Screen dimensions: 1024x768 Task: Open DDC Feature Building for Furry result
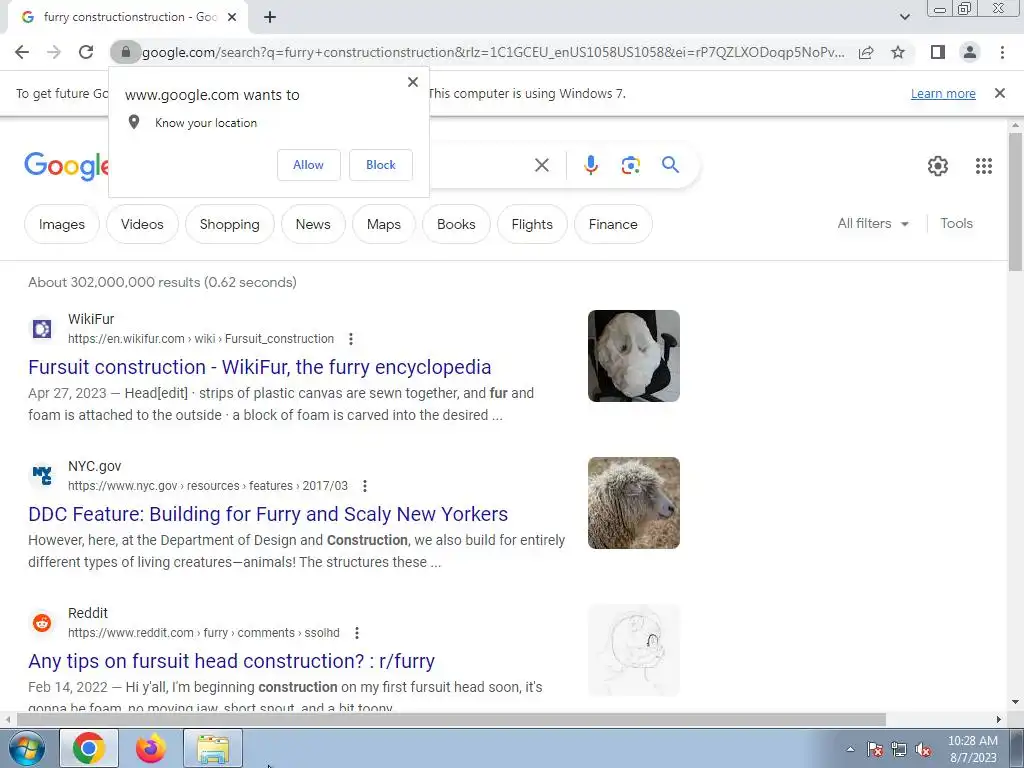[268, 514]
